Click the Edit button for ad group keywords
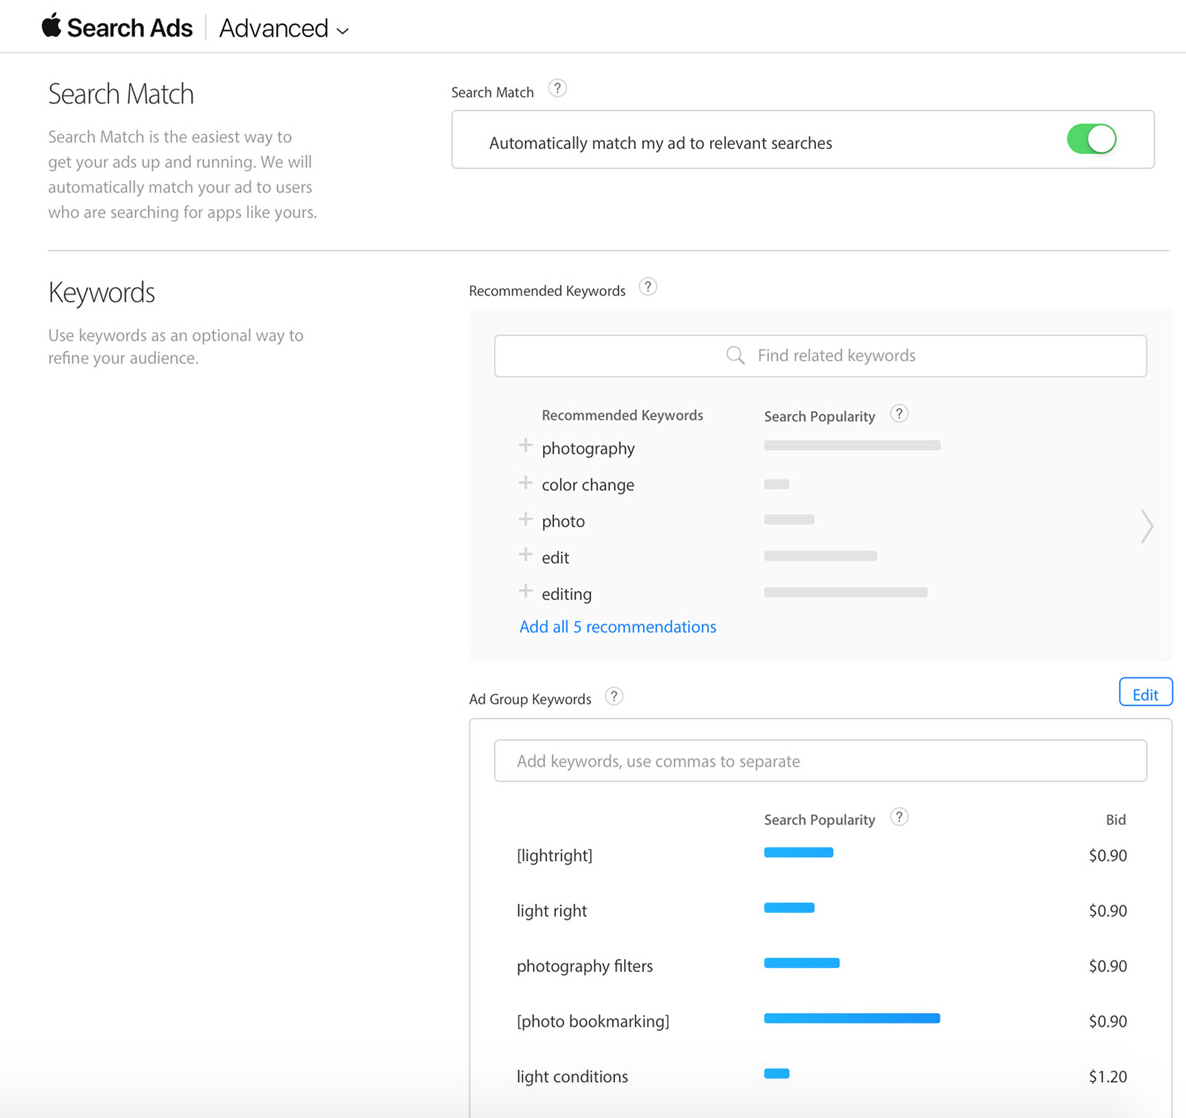The width and height of the screenshot is (1186, 1118). [x=1145, y=692]
